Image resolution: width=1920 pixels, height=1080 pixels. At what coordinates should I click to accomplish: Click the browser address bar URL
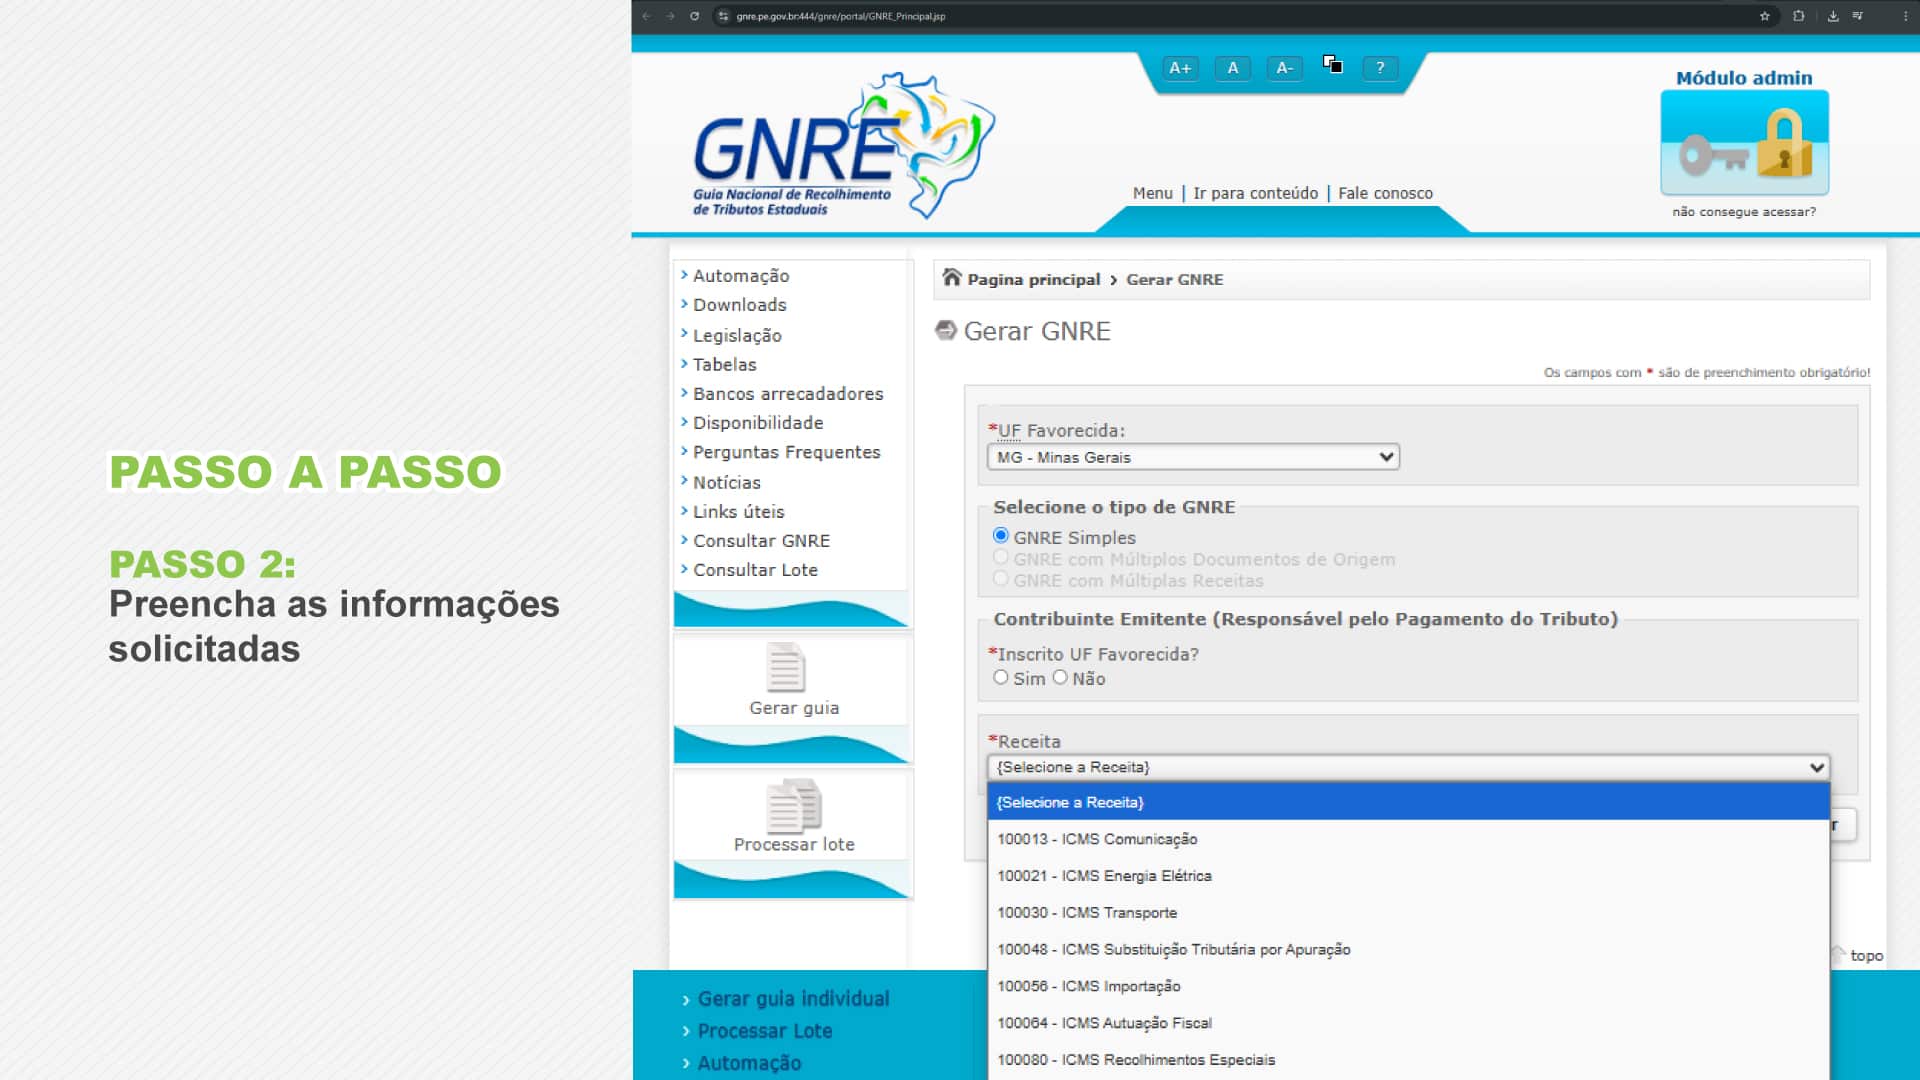[x=841, y=16]
